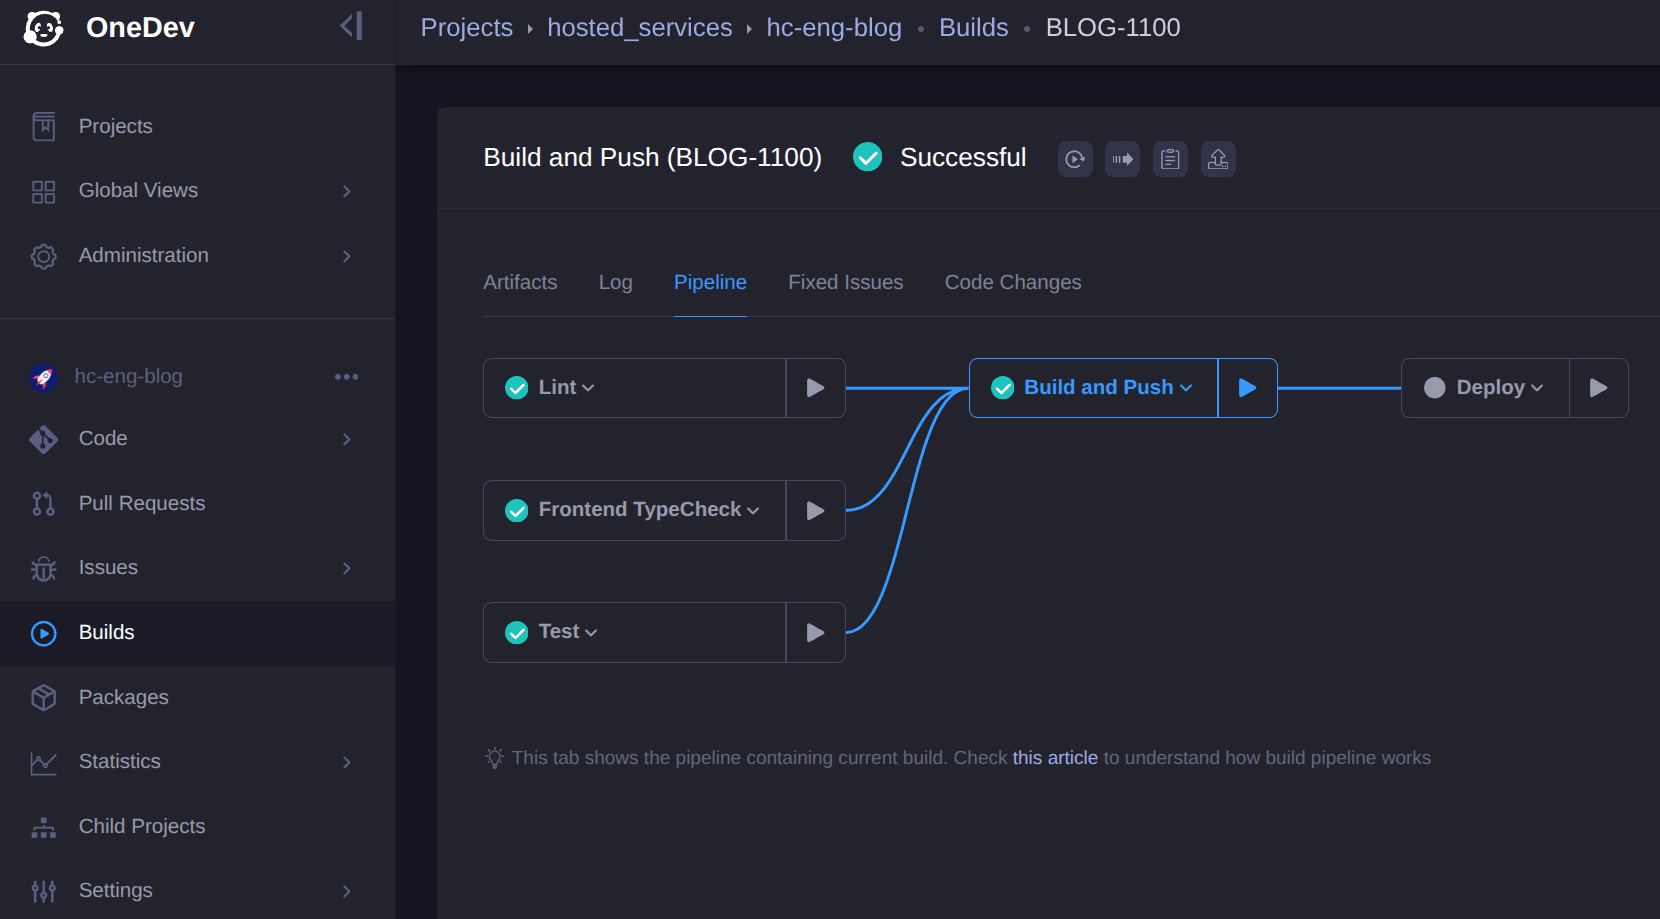Click the upload/export icon in build header
1660x919 pixels.
1218,159
